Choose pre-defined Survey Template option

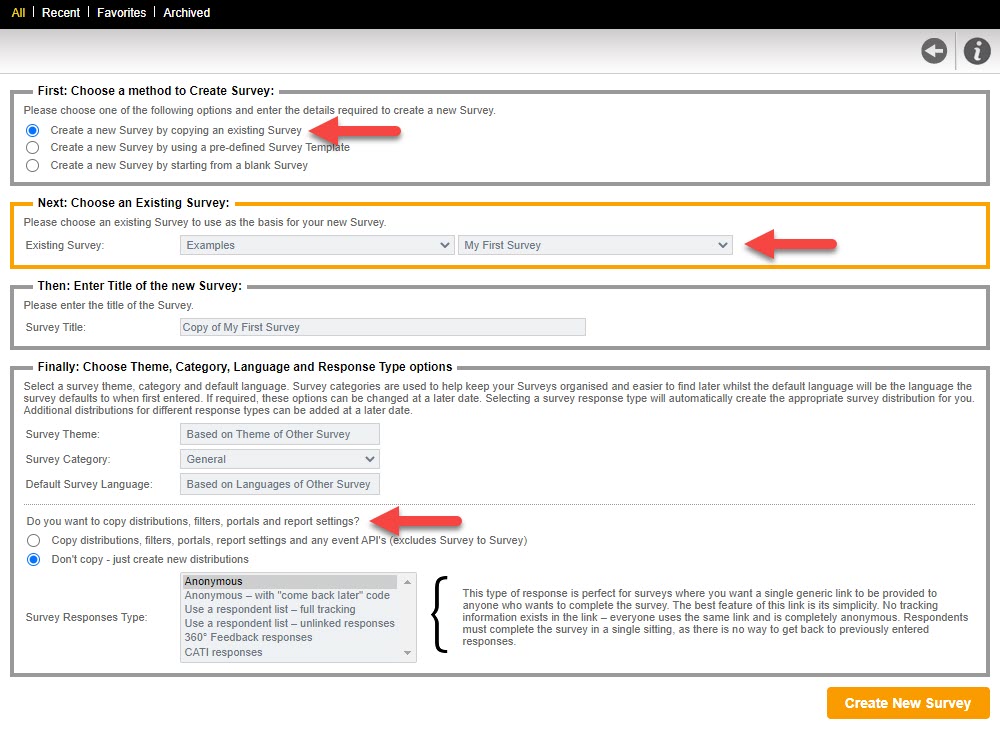click(x=33, y=148)
